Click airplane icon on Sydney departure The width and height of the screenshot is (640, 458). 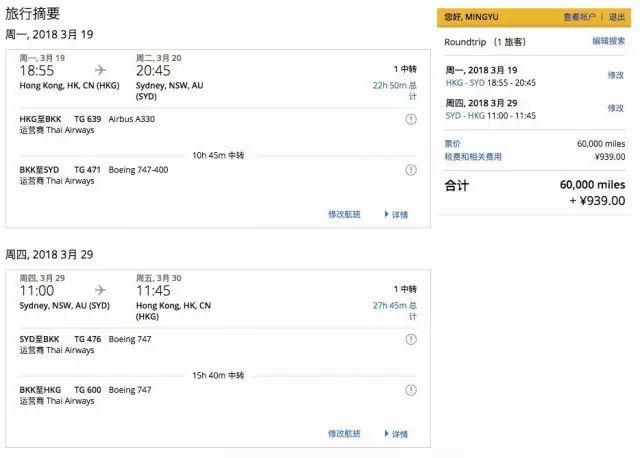pos(100,290)
